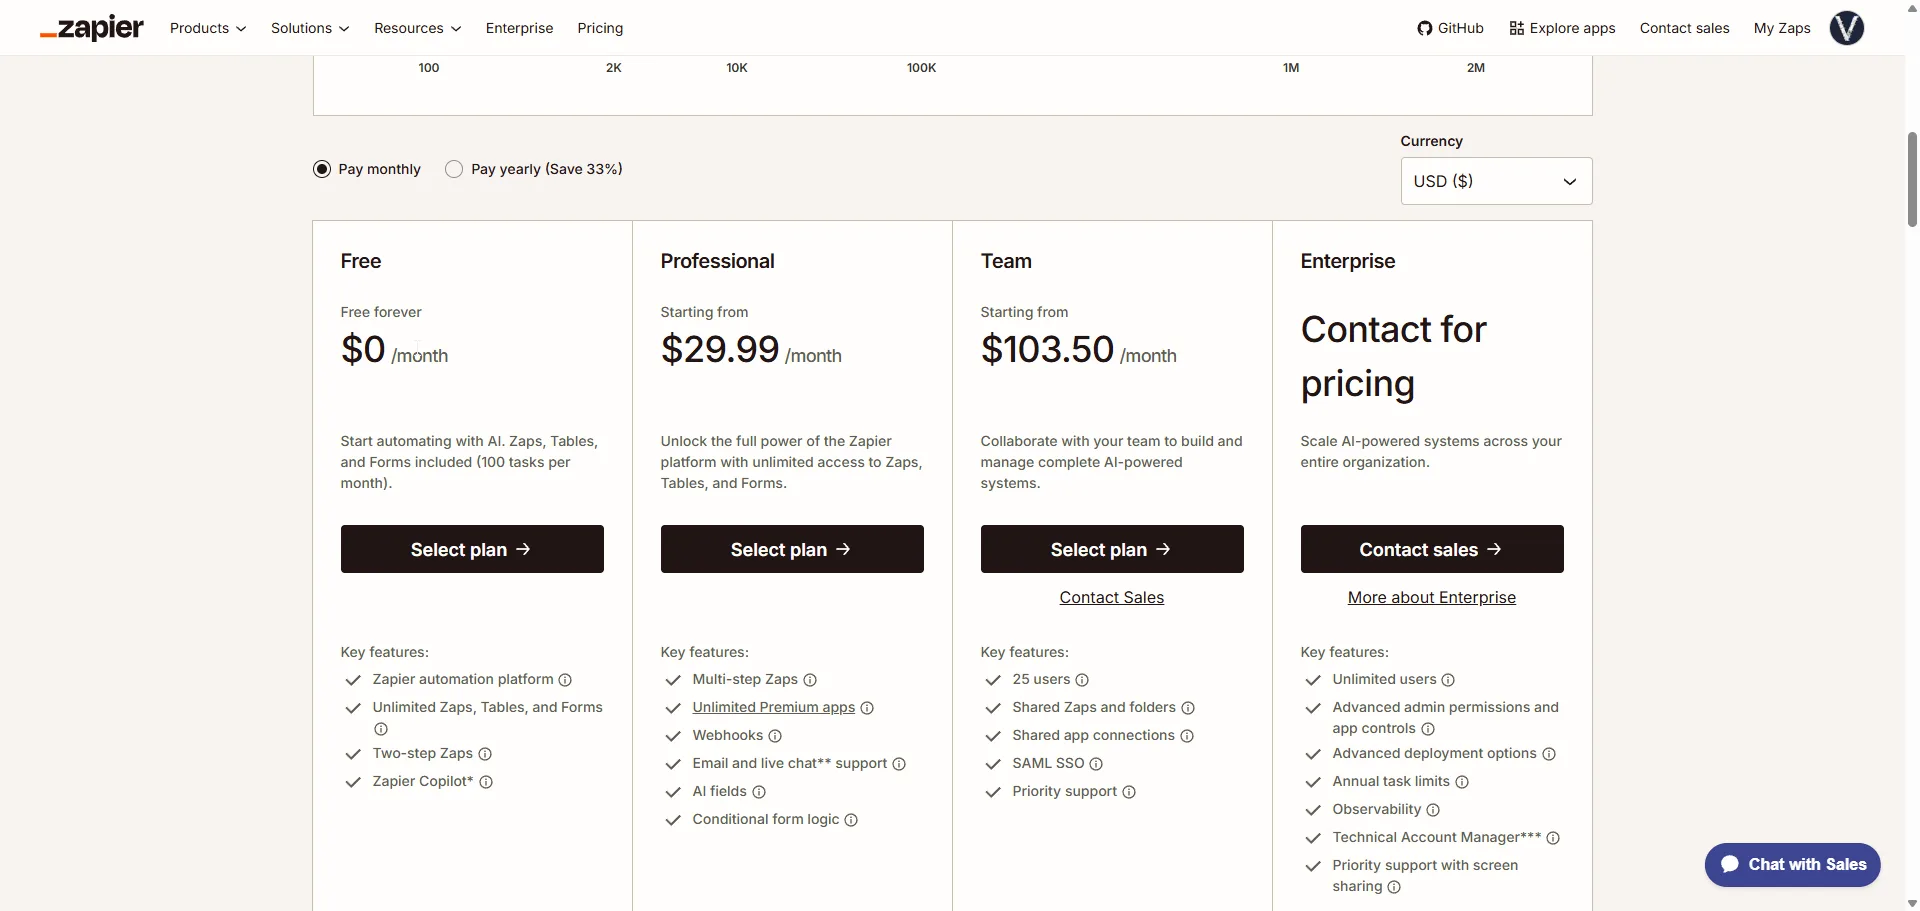This screenshot has height=911, width=1920.
Task: Go to Pricing in the nav
Action: (600, 28)
